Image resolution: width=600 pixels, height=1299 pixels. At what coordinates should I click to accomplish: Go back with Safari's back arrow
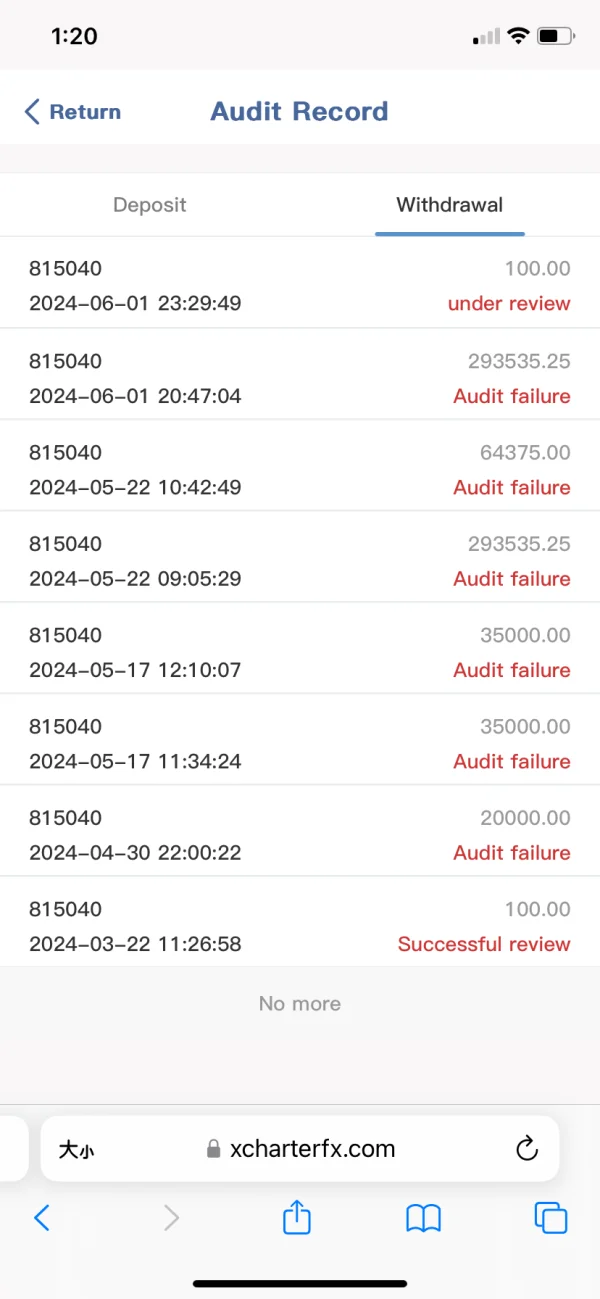[42, 1217]
